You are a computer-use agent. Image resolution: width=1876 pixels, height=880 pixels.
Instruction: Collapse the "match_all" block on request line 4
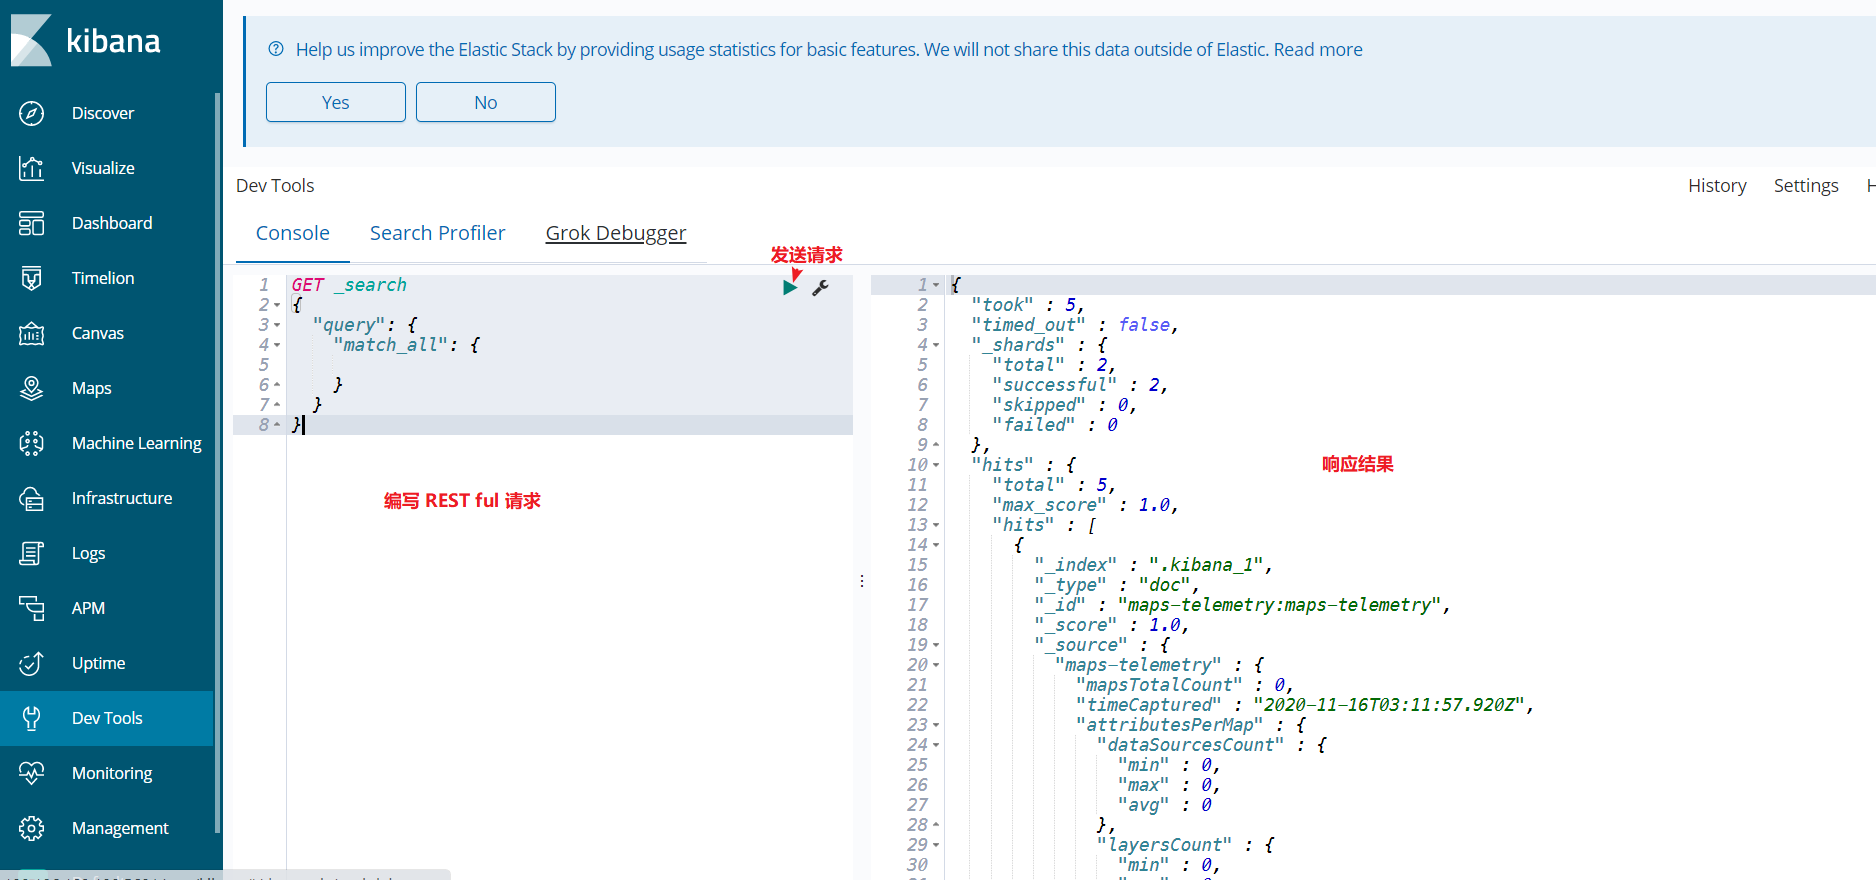[277, 345]
